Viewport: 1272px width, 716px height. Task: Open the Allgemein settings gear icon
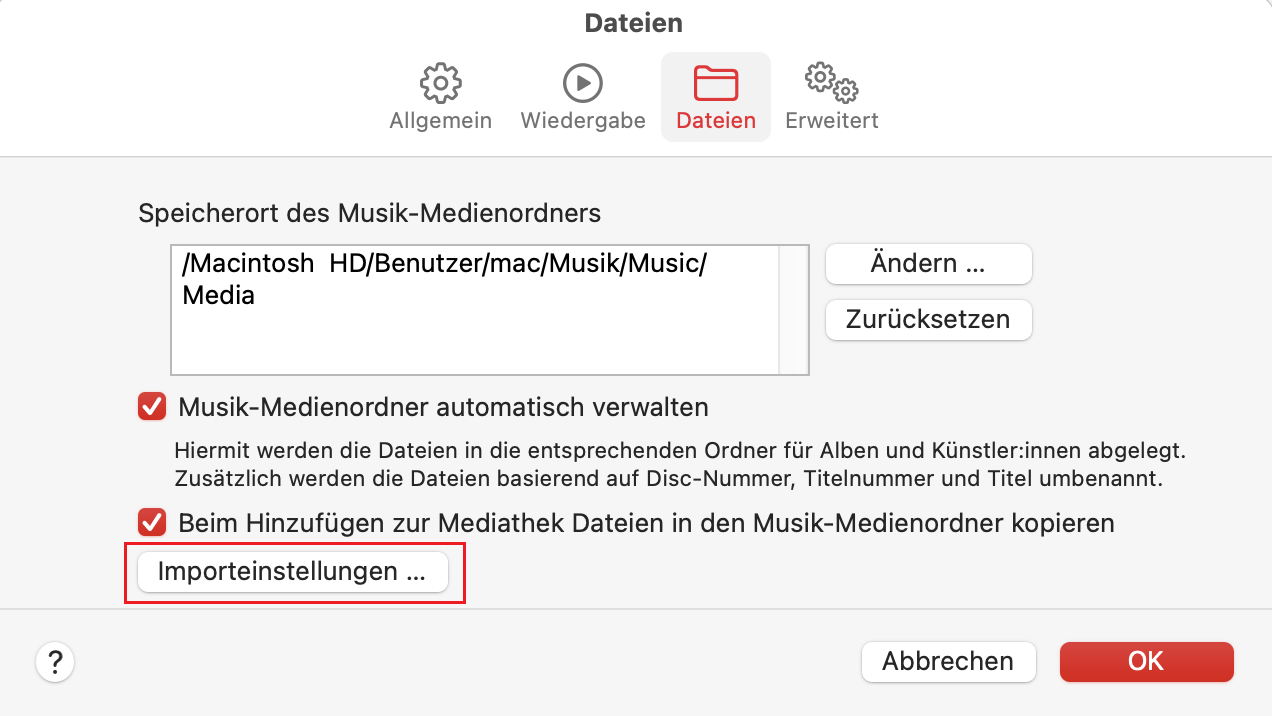point(440,82)
